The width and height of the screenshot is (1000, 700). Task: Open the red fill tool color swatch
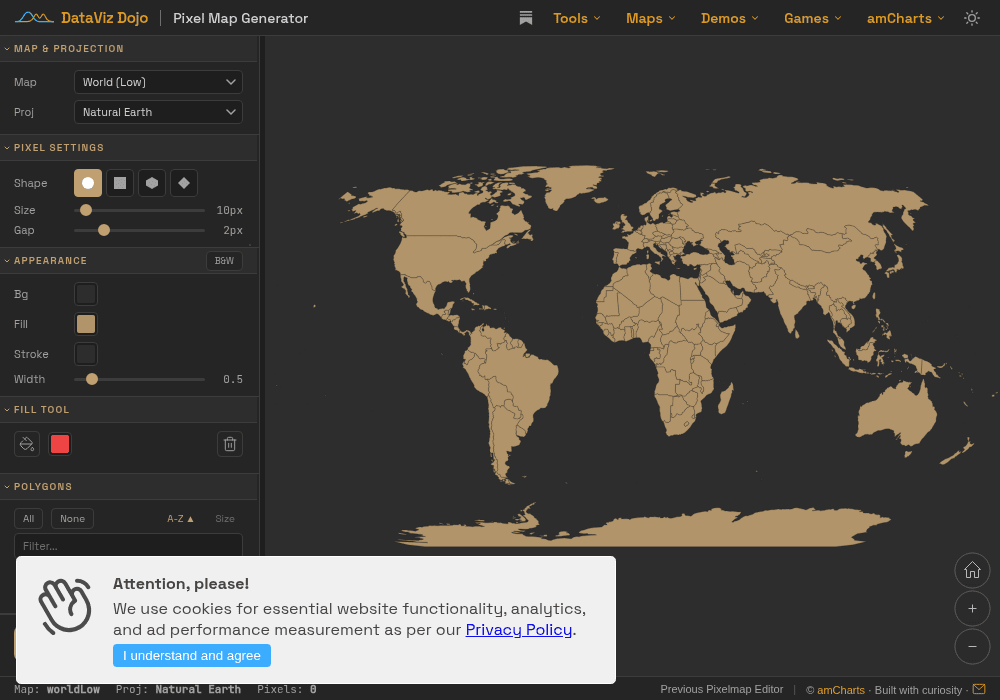point(60,444)
